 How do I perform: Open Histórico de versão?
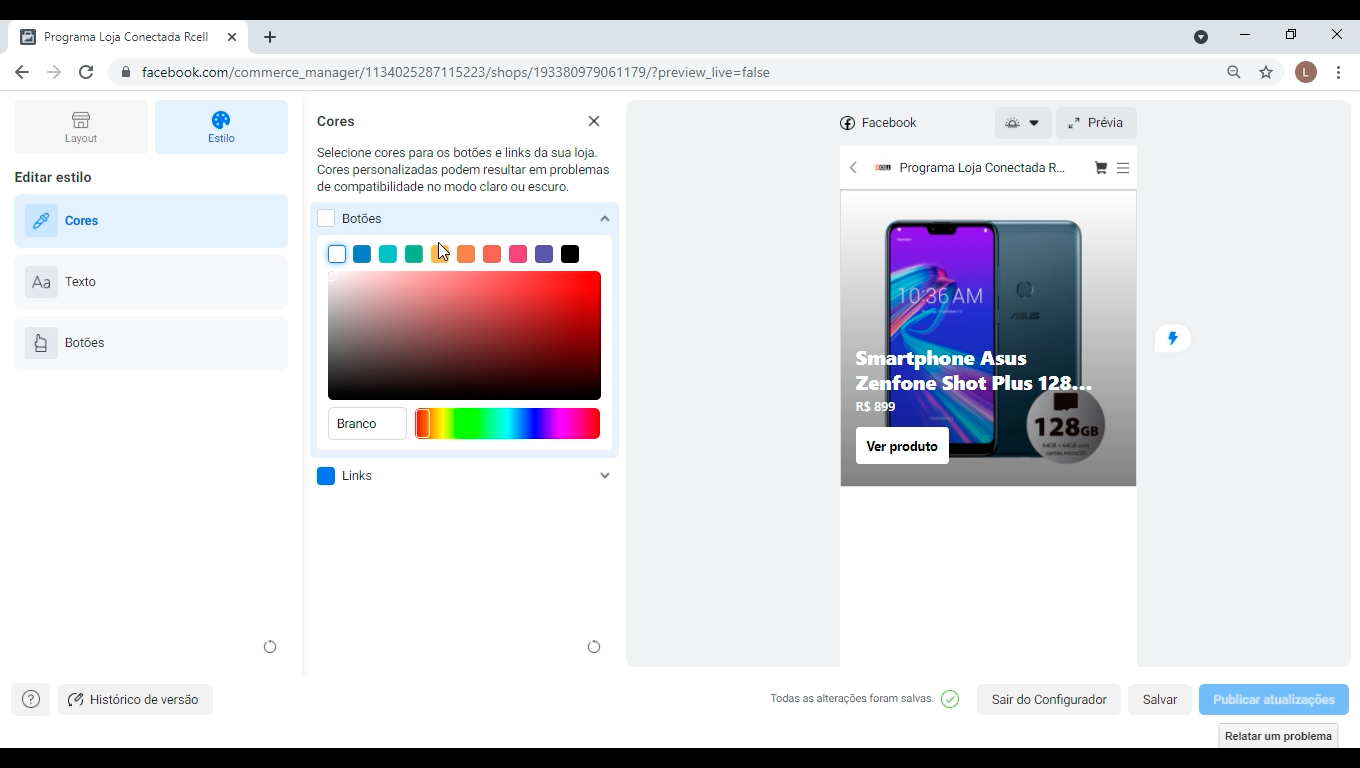click(135, 700)
